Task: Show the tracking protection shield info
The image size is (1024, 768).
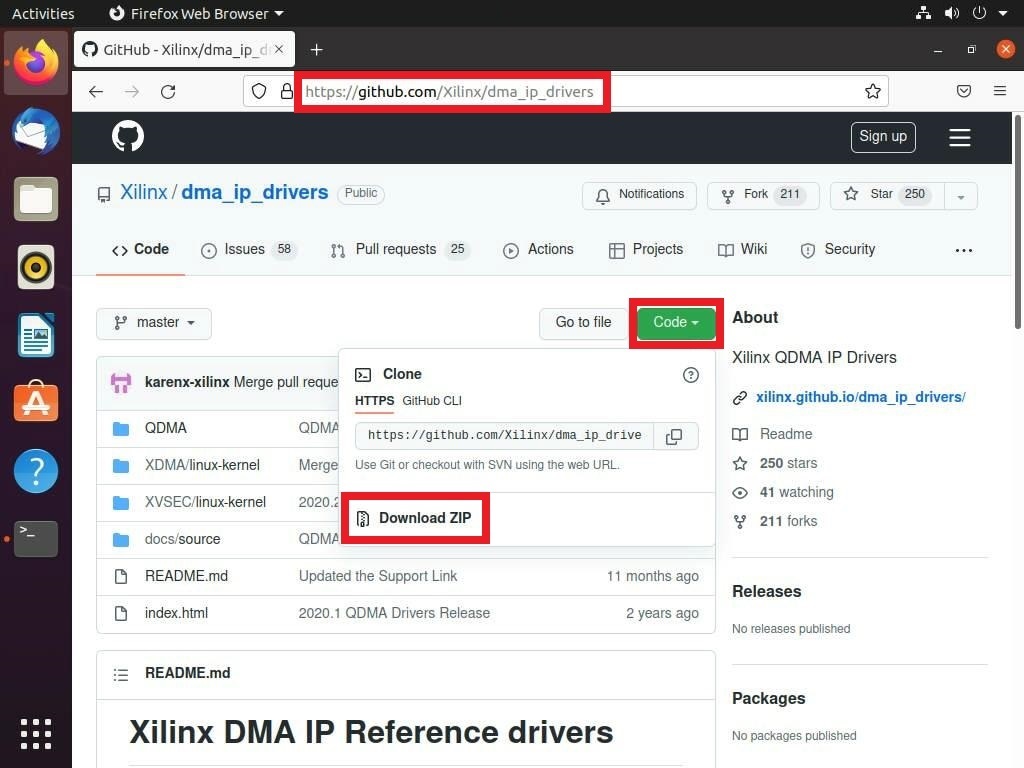Action: [x=259, y=91]
